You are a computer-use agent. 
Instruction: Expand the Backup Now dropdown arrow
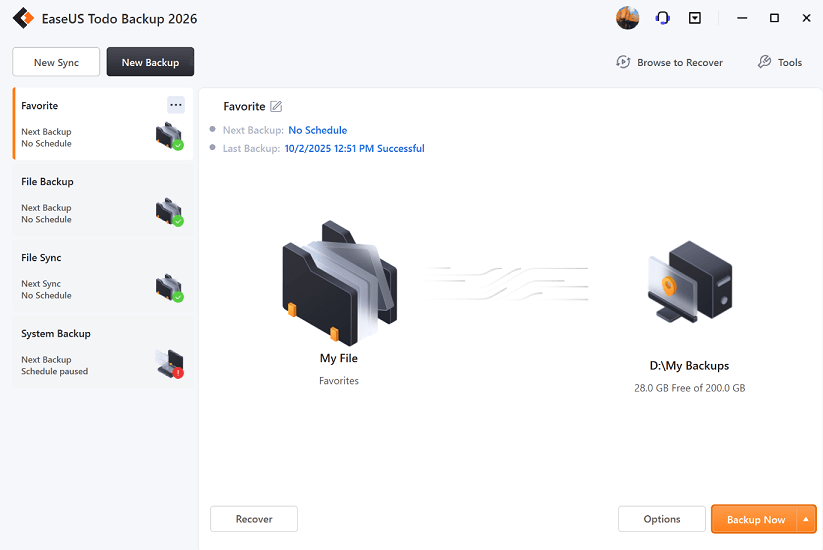tap(806, 519)
